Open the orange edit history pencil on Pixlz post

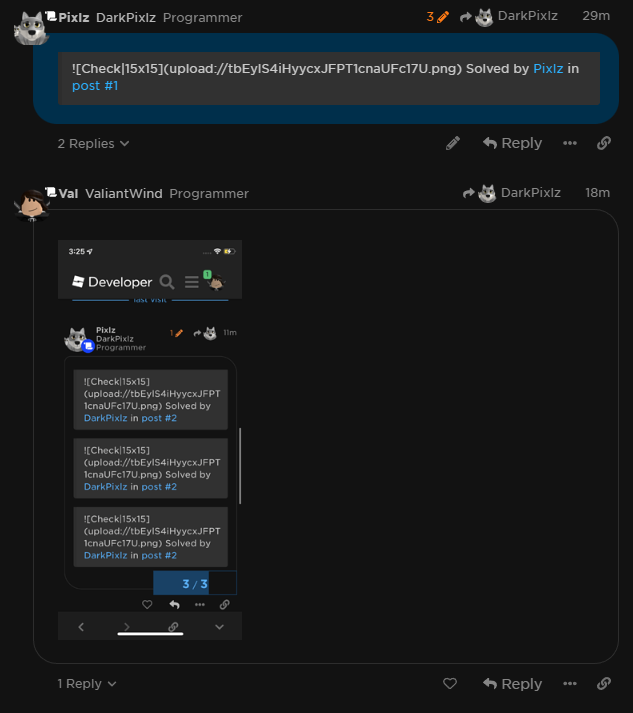point(437,17)
